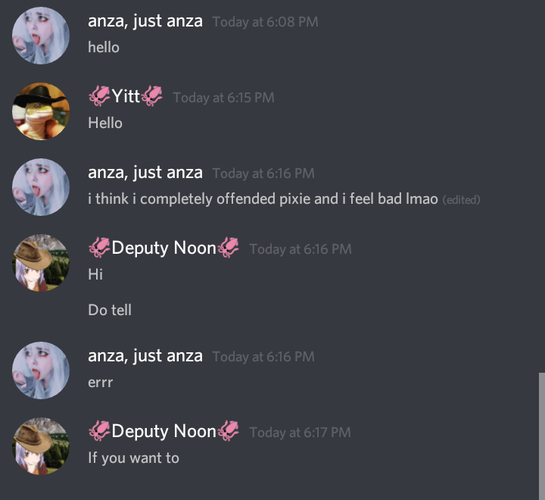545x500 pixels.
Task: Open Deputy Noon's avatar beside If you want to
Action: [x=41, y=446]
